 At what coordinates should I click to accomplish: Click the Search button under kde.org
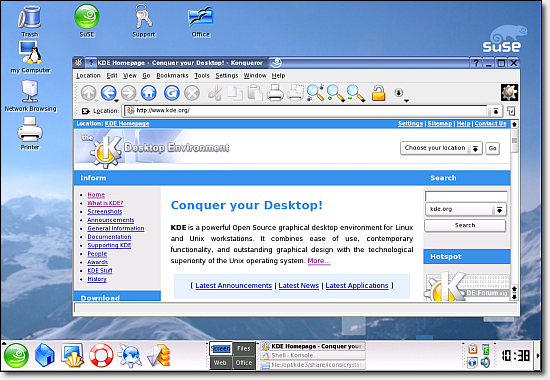(x=465, y=225)
